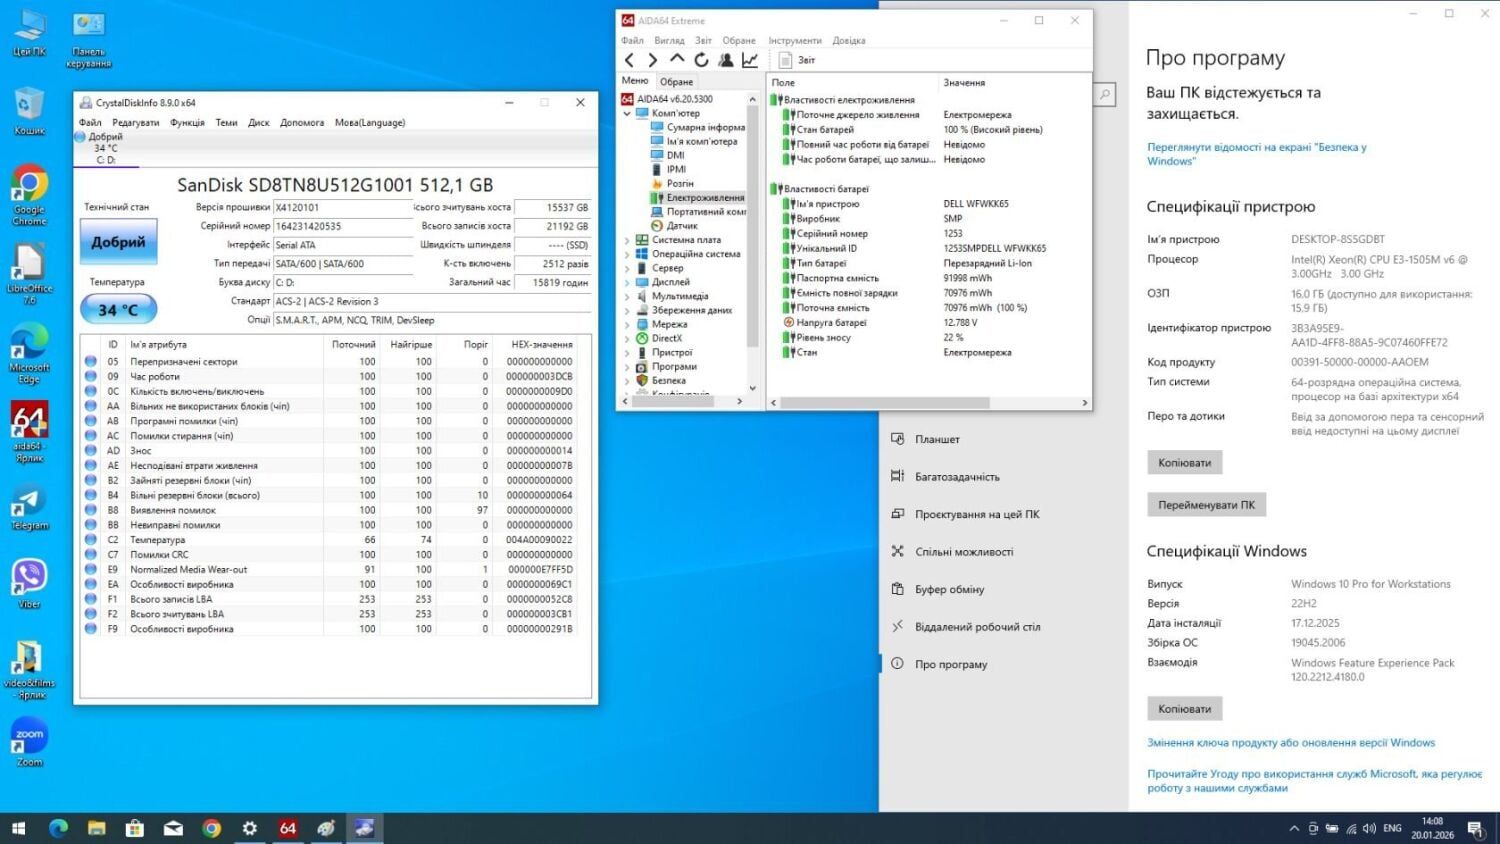Expand the Мультимедіа tree node
The height and width of the screenshot is (844, 1500).
627,296
